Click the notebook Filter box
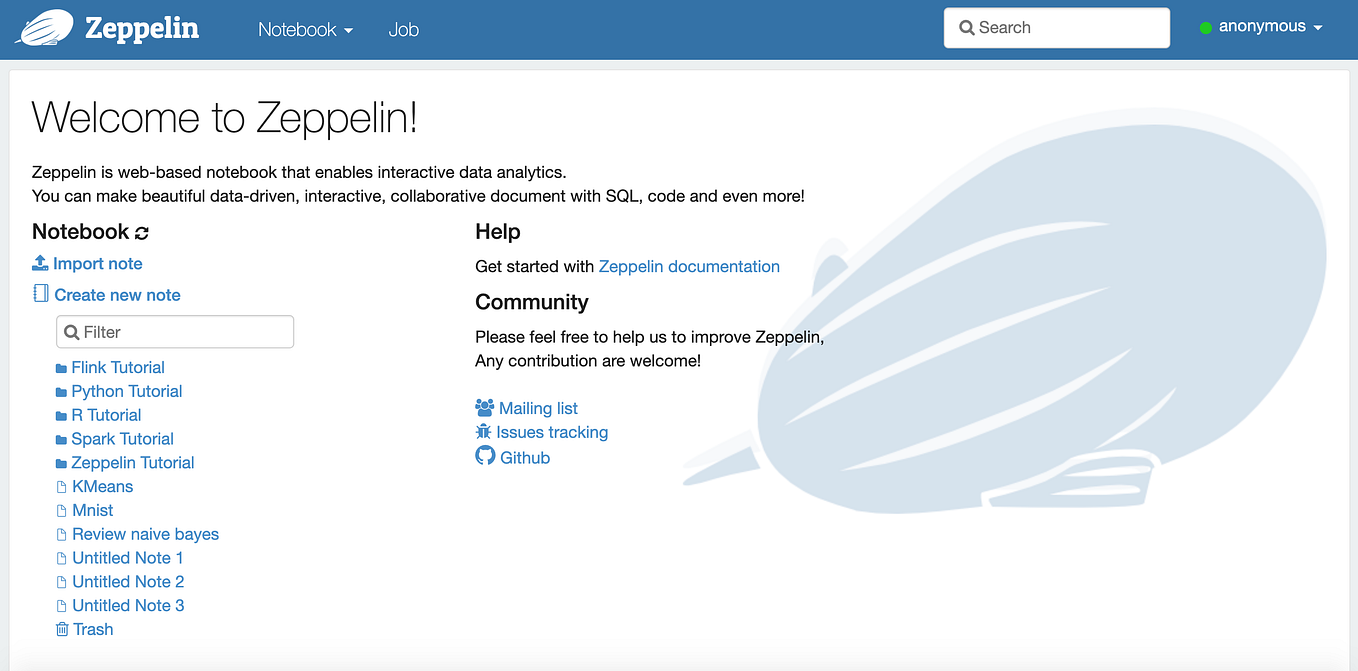Screen dimensions: 1358x671 (x=175, y=331)
